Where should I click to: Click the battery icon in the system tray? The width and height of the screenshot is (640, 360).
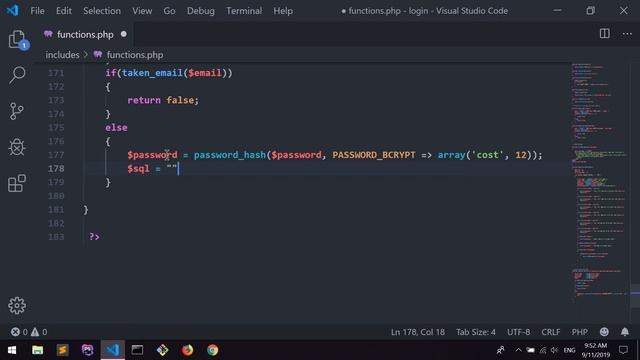(530, 350)
